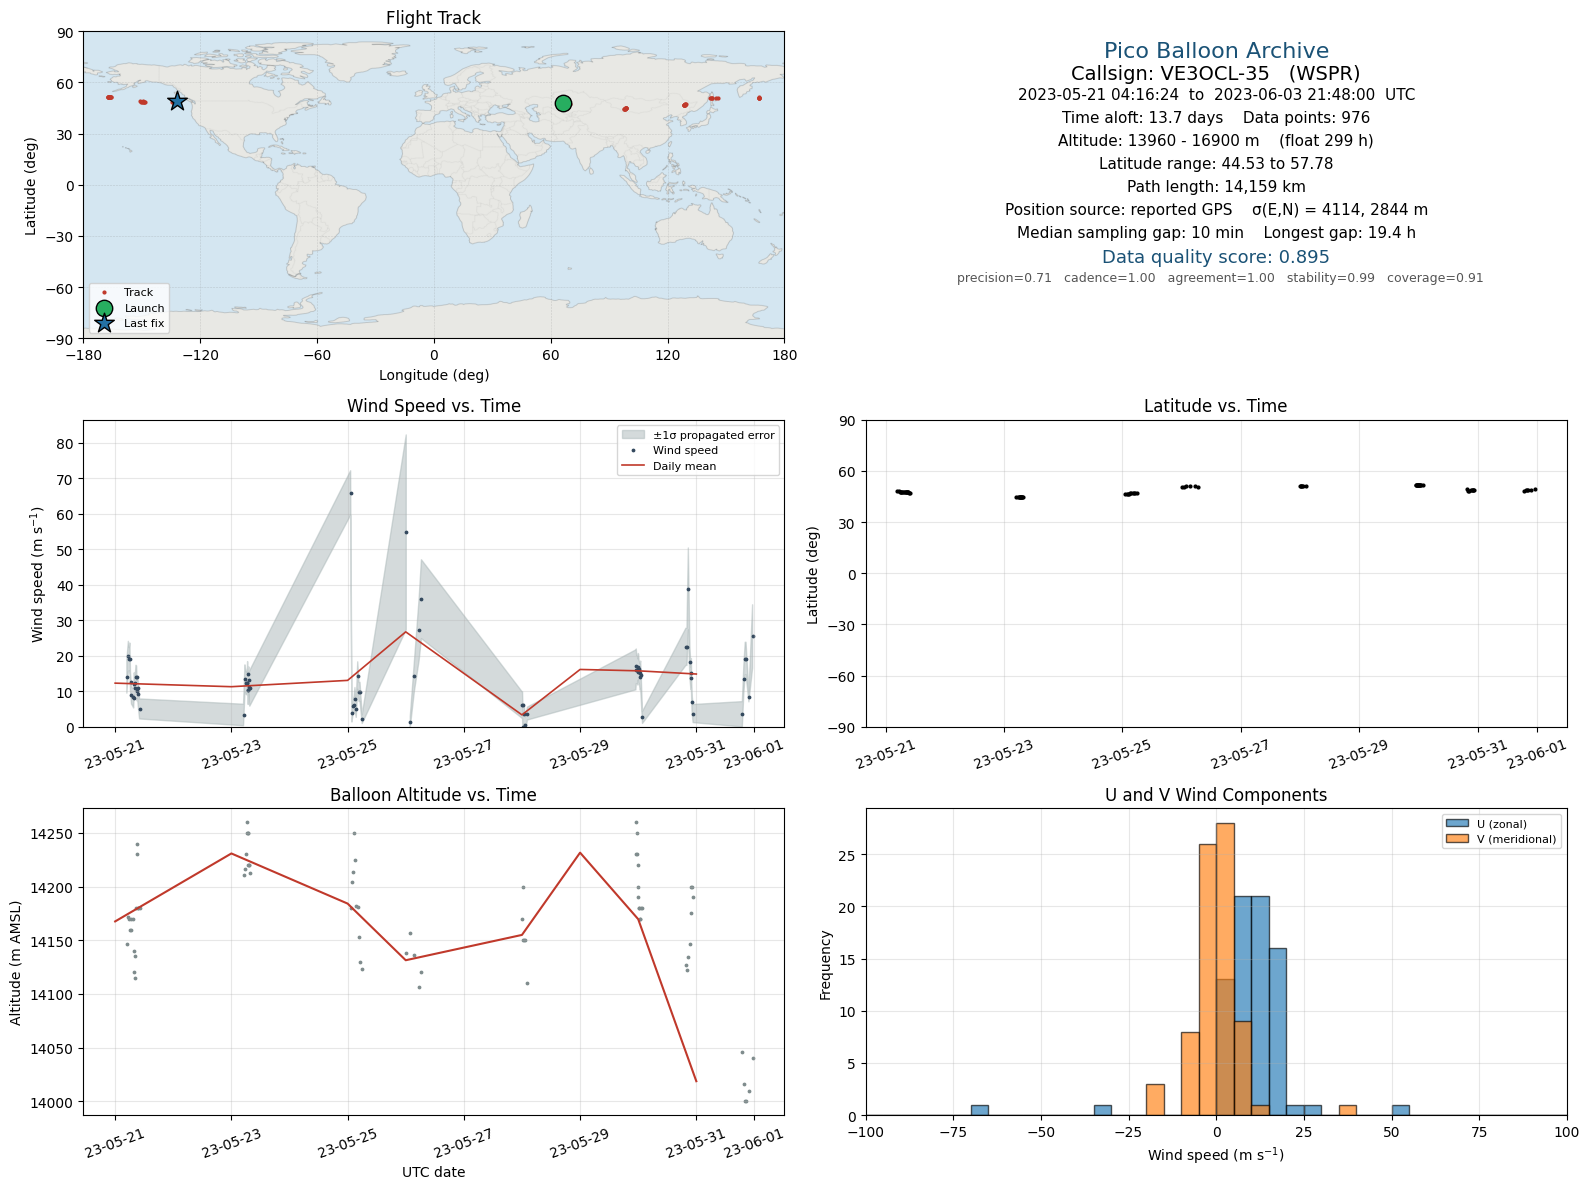Image resolution: width=1590 pixels, height=1189 pixels.
Task: Pick the ±1σ propagated error gray legend swatch
Action: click(633, 435)
